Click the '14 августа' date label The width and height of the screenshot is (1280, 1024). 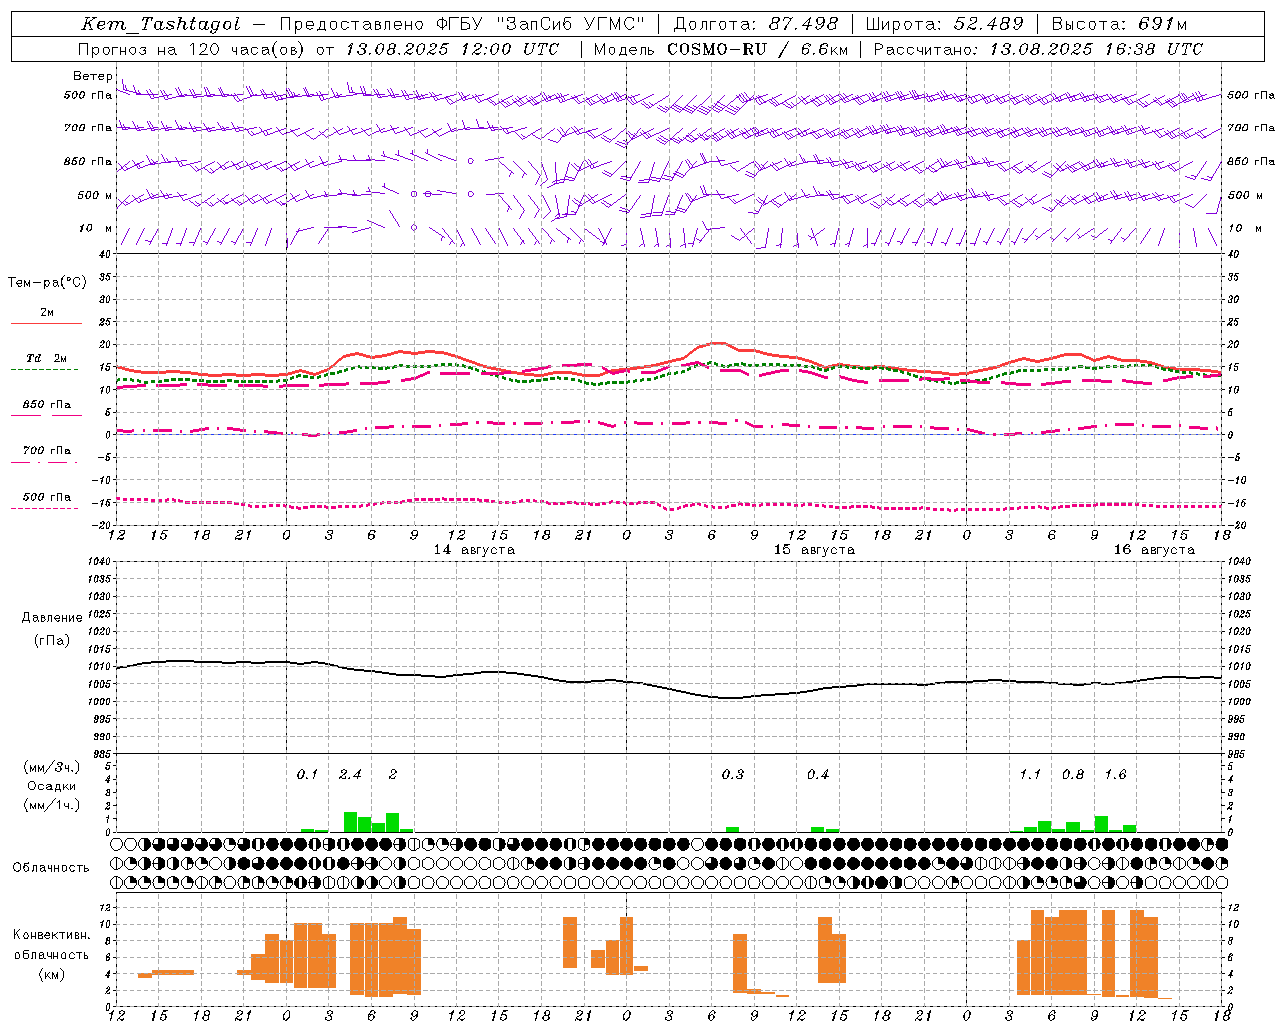(474, 550)
